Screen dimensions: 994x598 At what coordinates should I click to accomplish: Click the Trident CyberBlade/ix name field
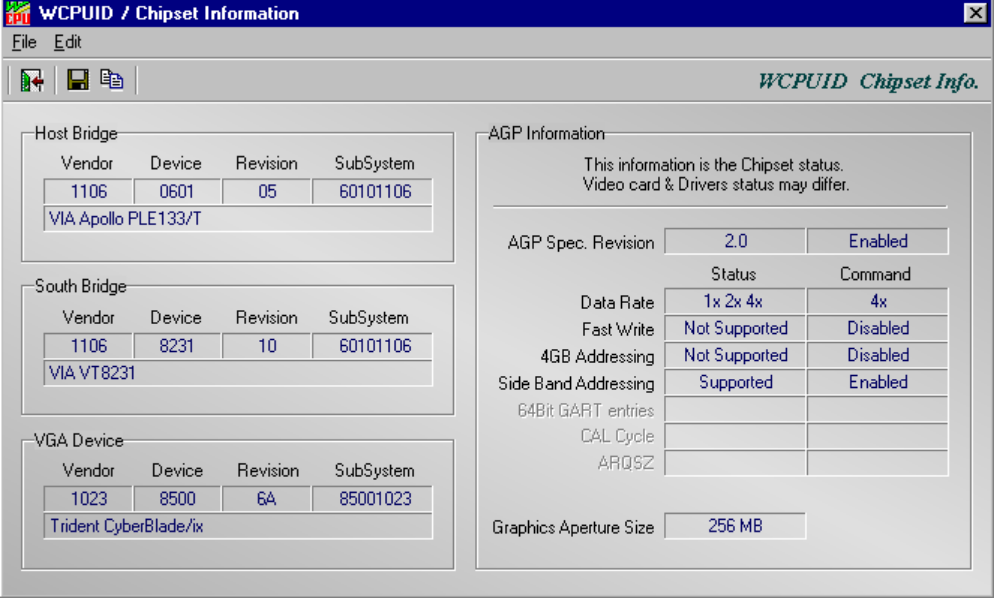pyautogui.click(x=238, y=526)
